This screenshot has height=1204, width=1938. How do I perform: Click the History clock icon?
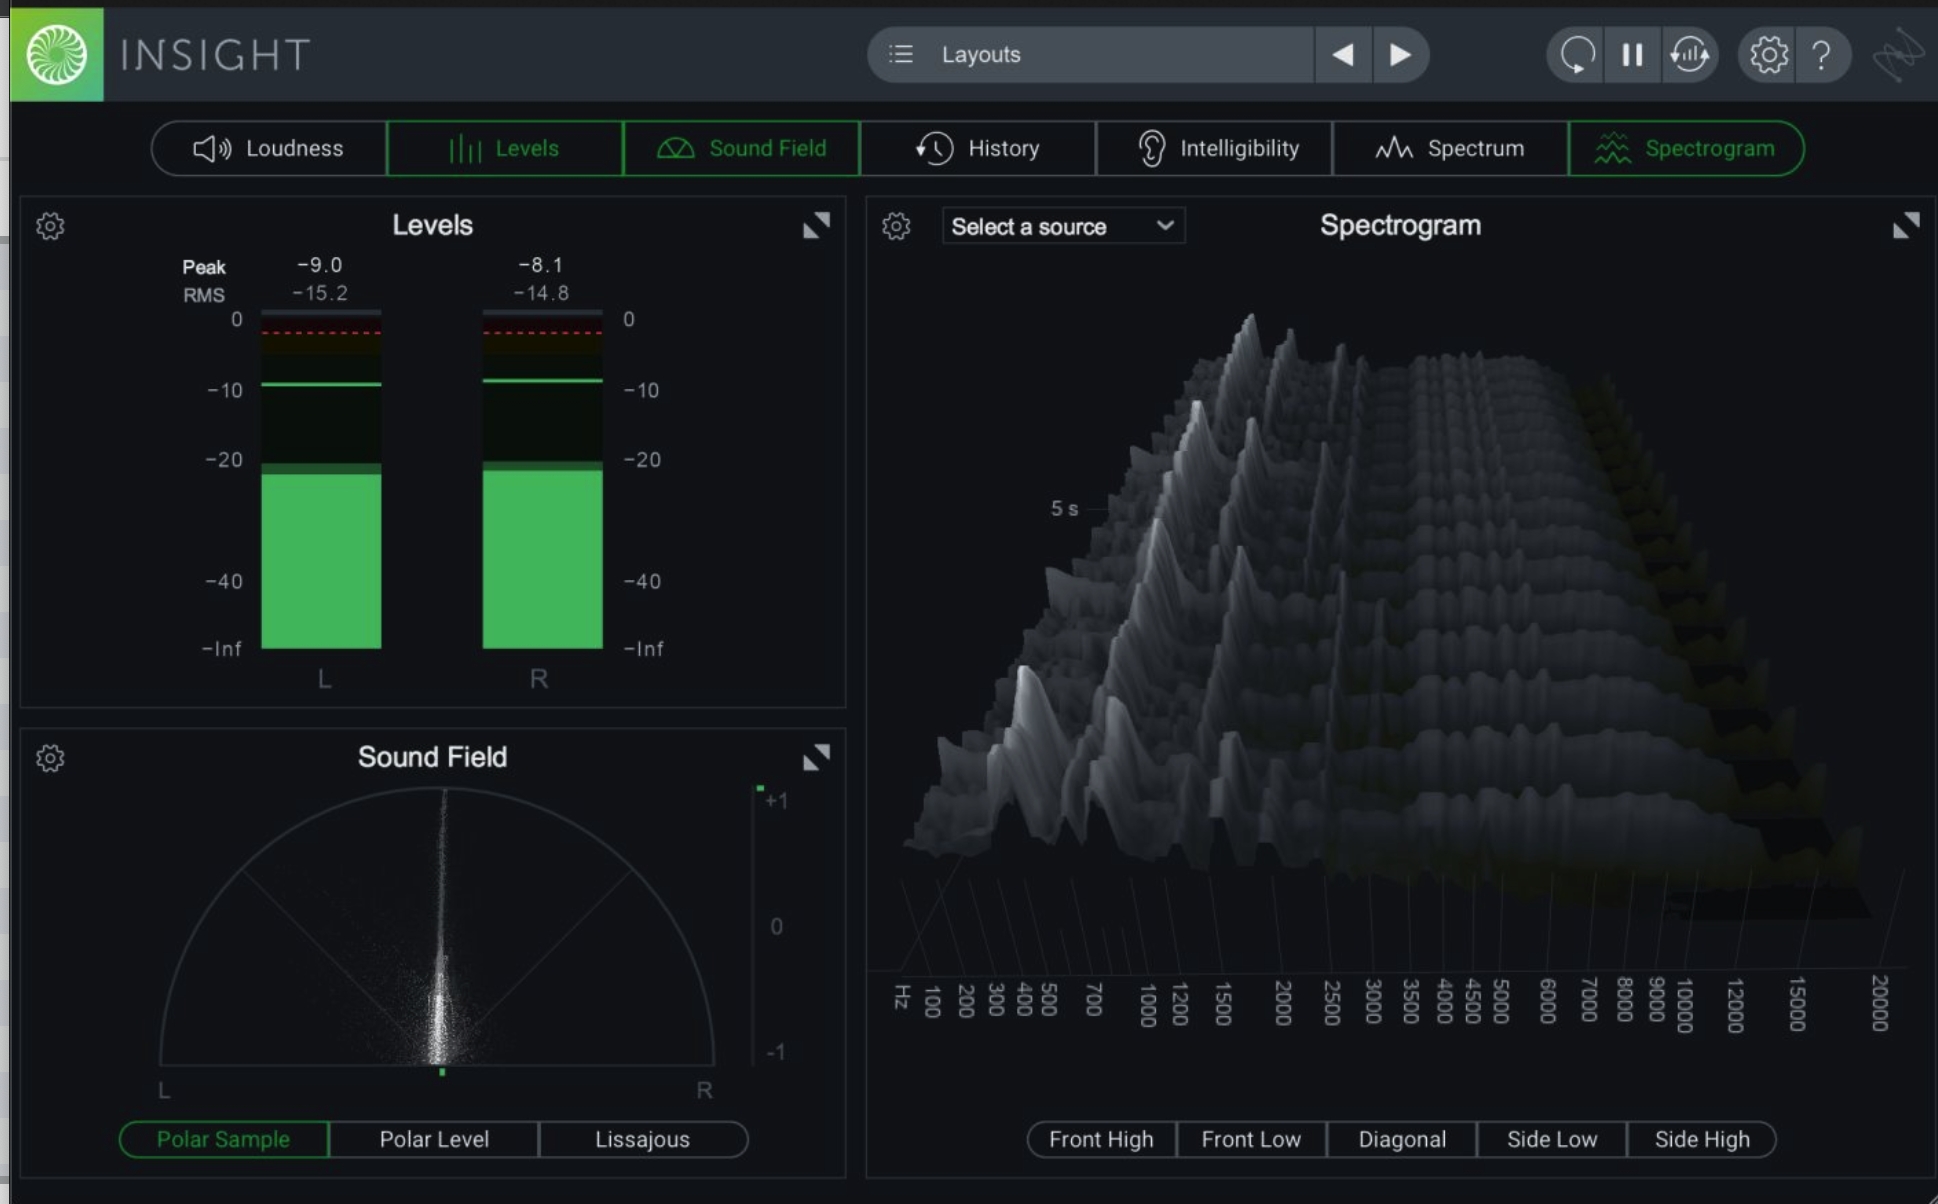coord(934,149)
